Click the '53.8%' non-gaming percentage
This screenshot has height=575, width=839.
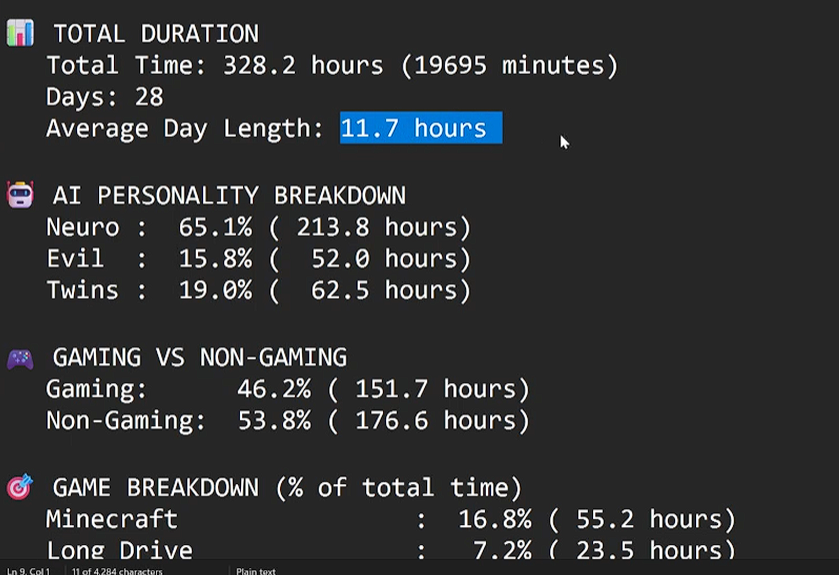coord(274,421)
